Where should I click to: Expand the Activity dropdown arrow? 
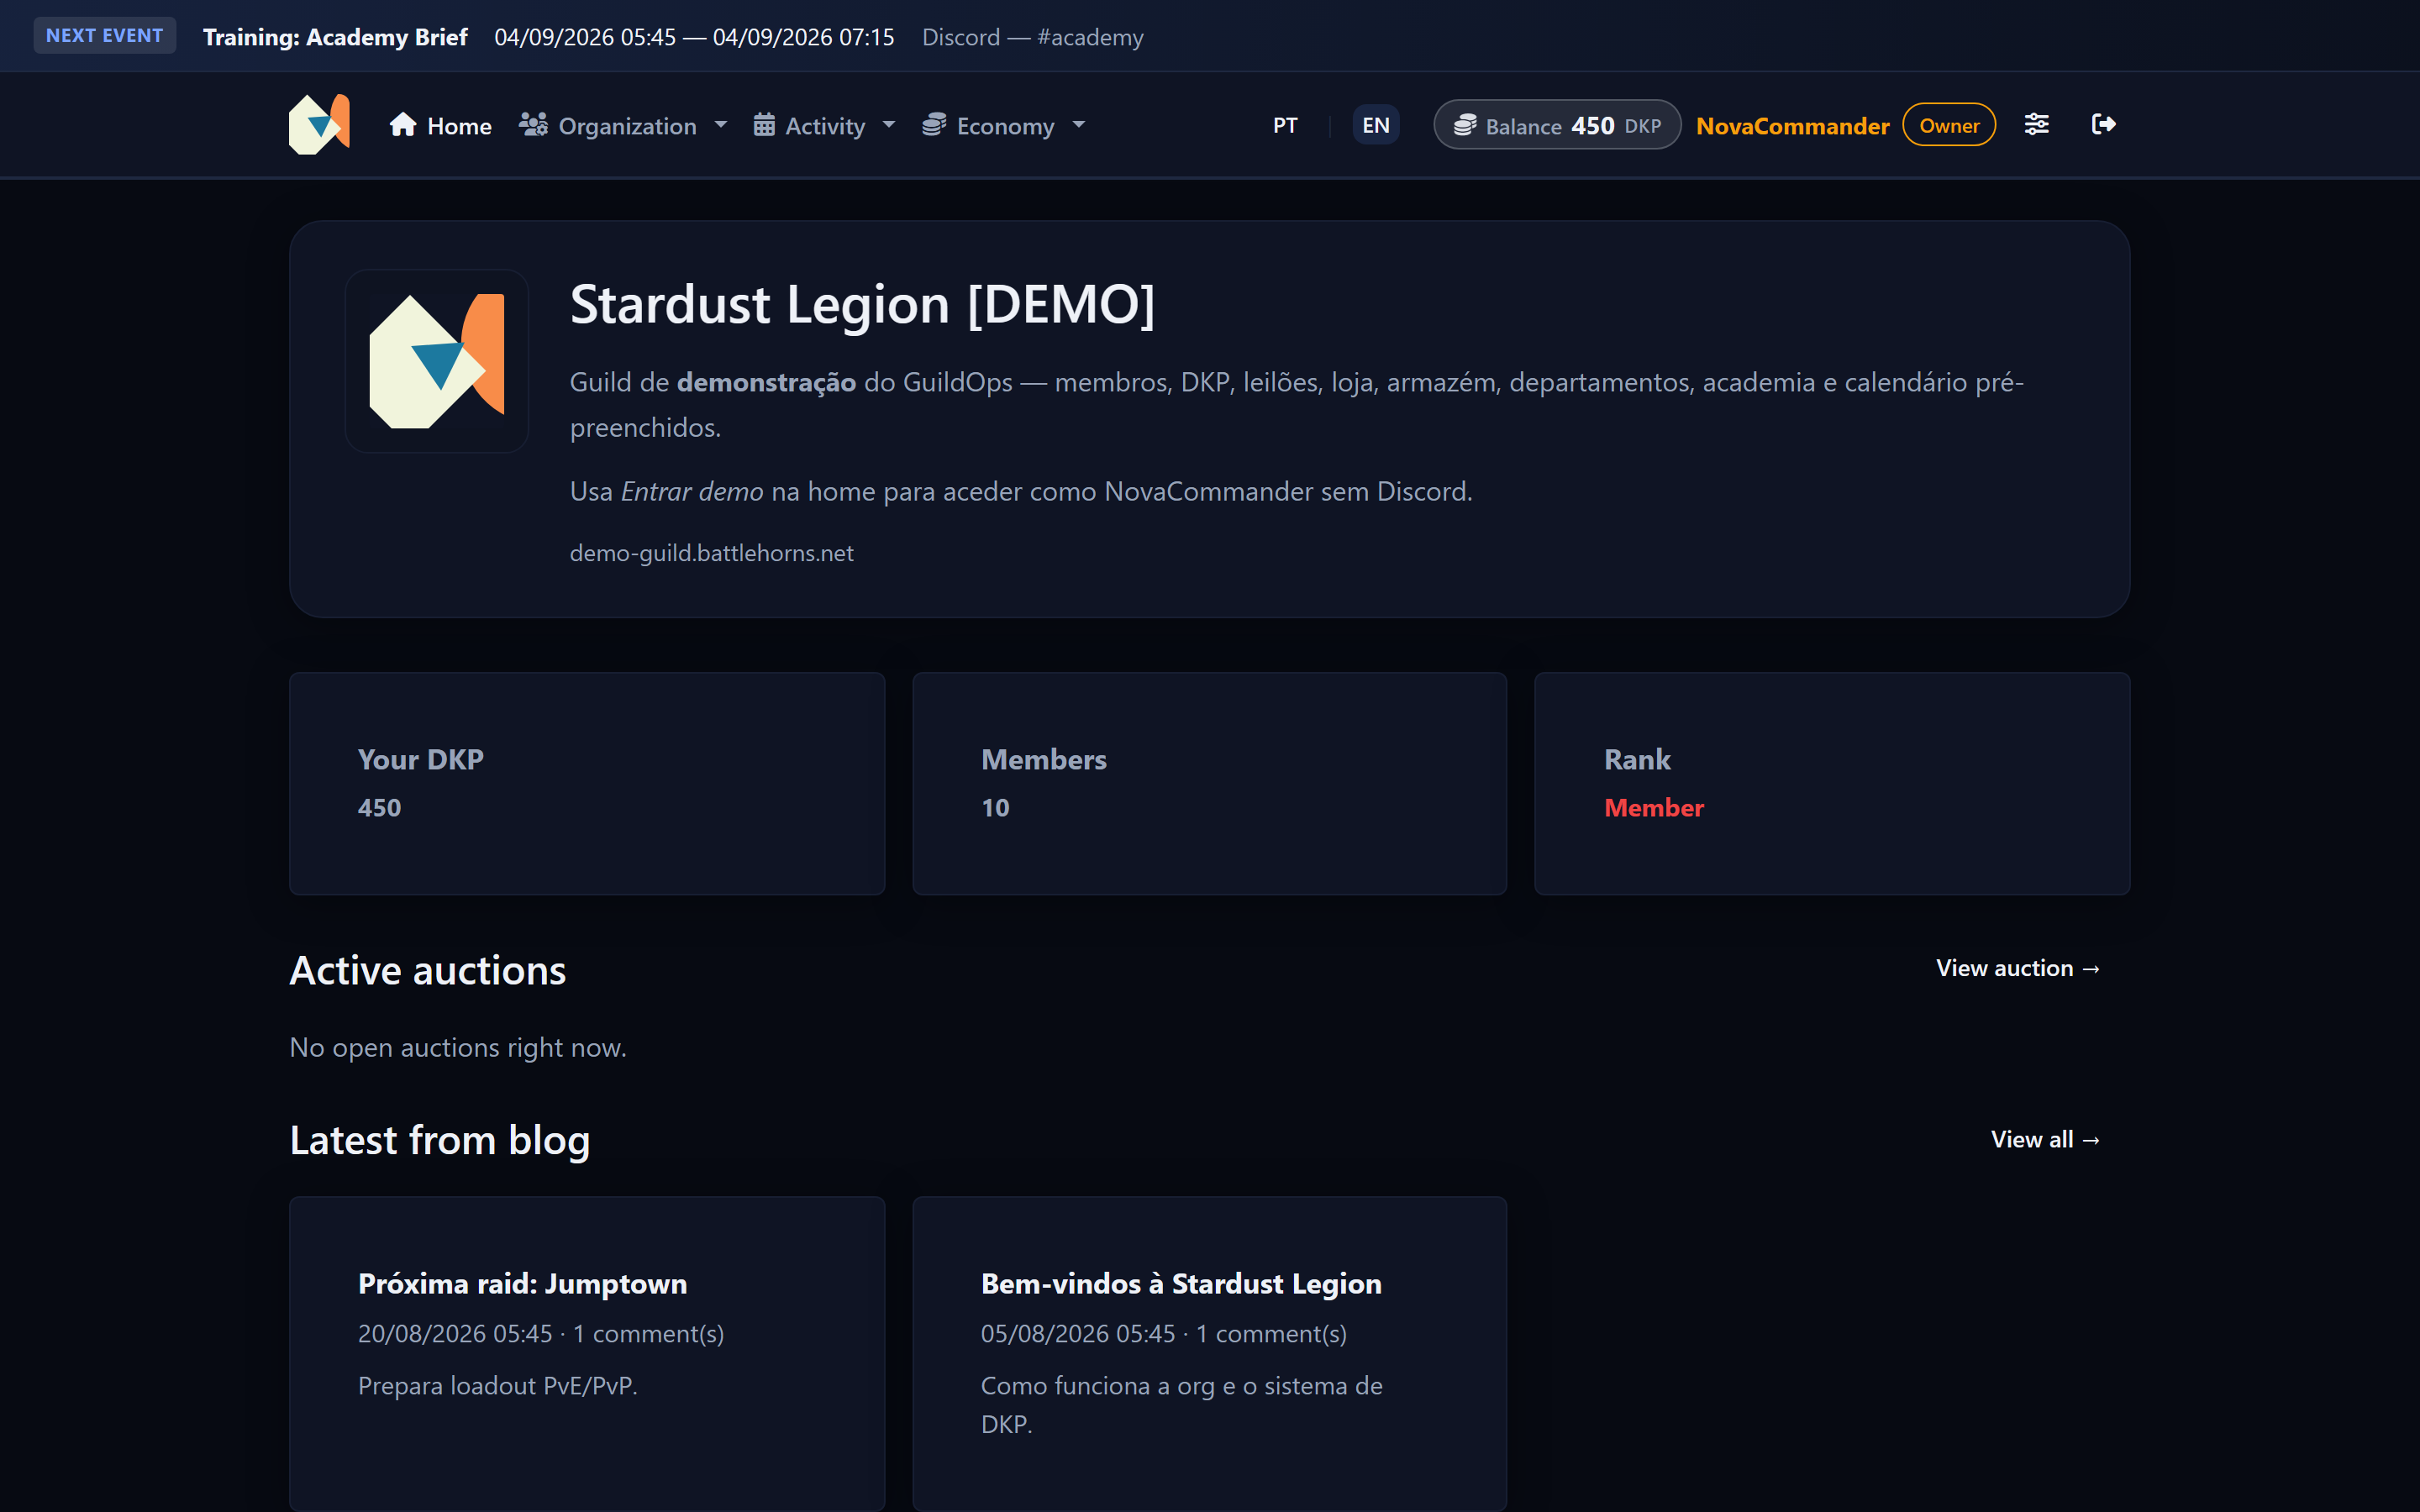[889, 125]
